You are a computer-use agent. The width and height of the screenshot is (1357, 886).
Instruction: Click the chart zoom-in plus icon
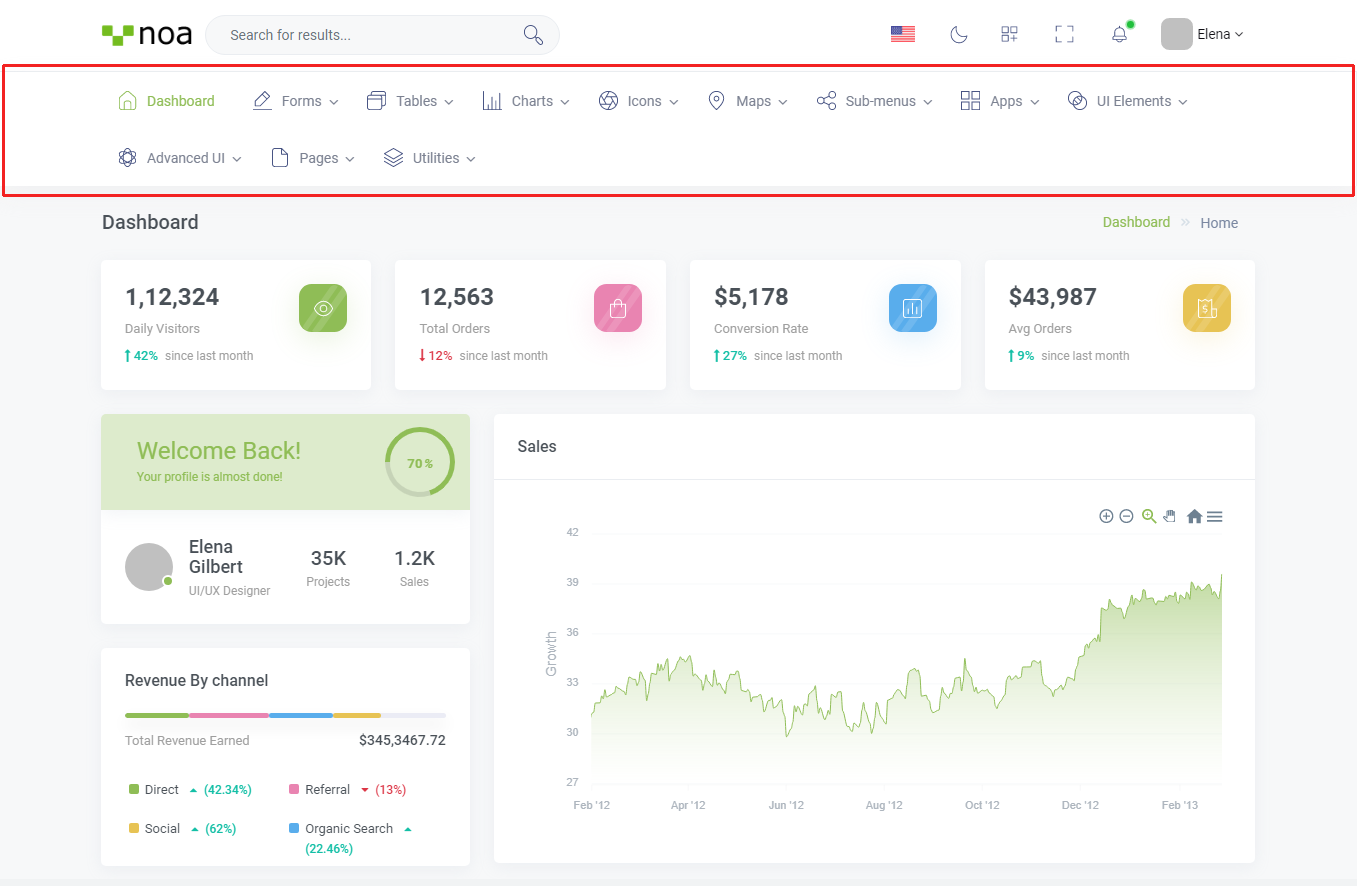coord(1106,516)
